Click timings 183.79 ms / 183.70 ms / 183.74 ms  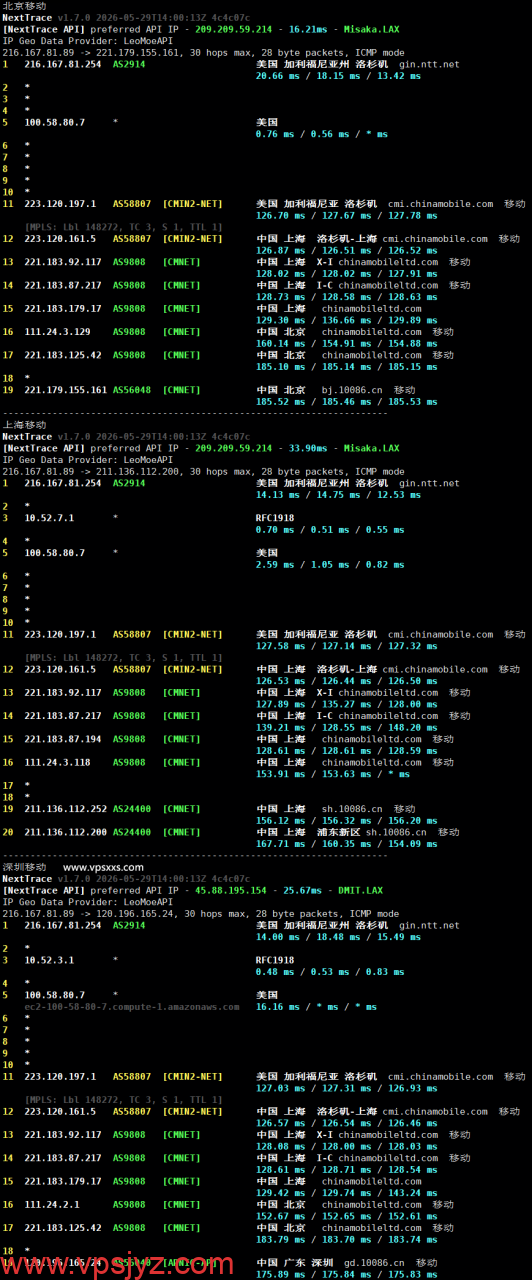347,1240
